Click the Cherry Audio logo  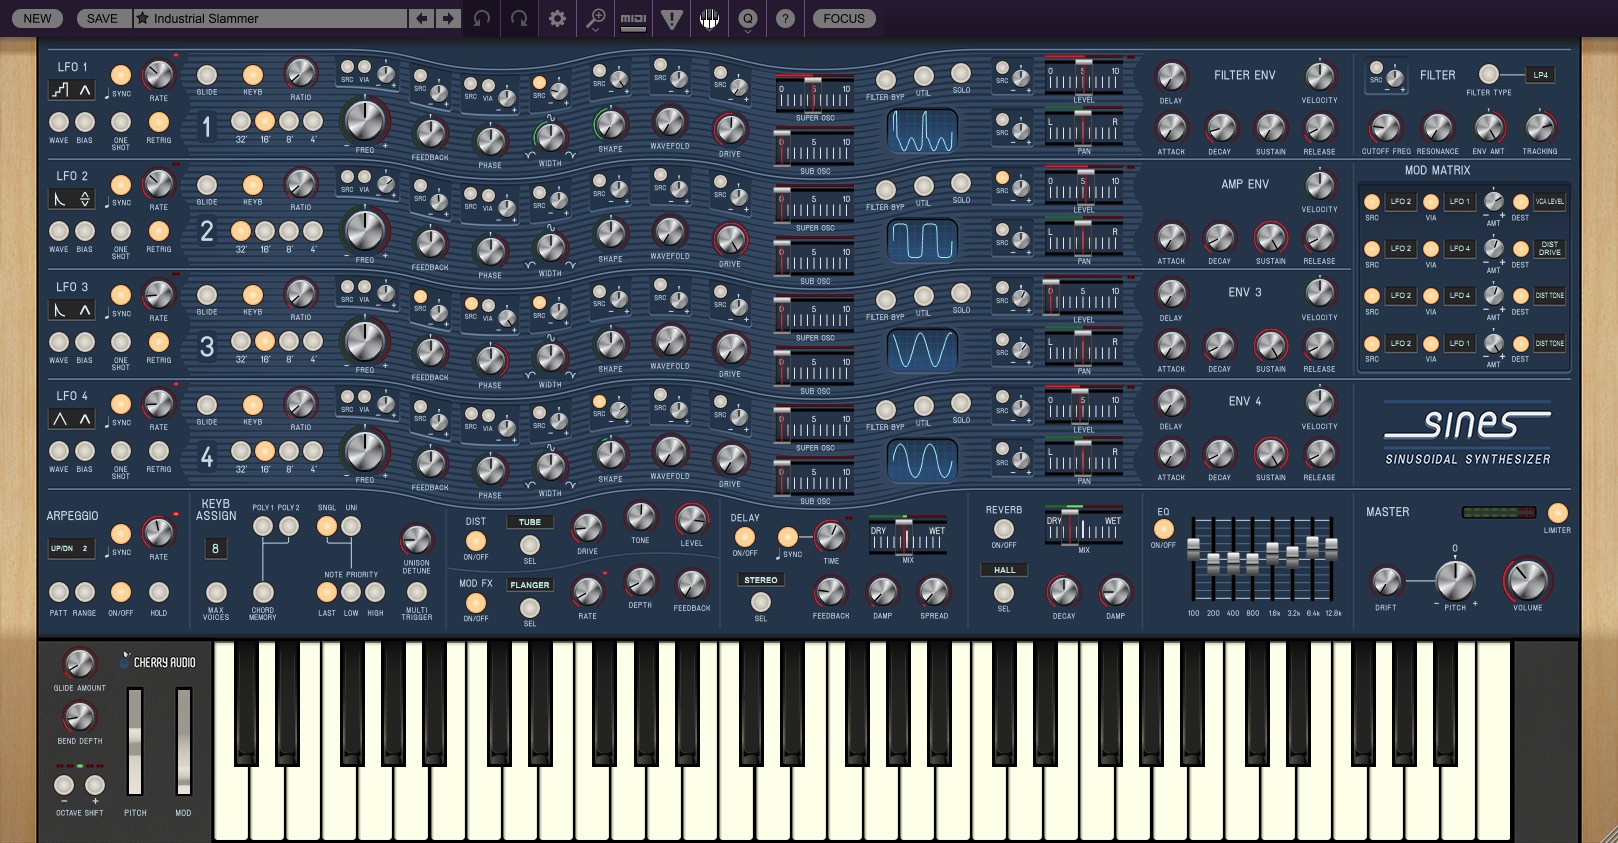[x=158, y=662]
